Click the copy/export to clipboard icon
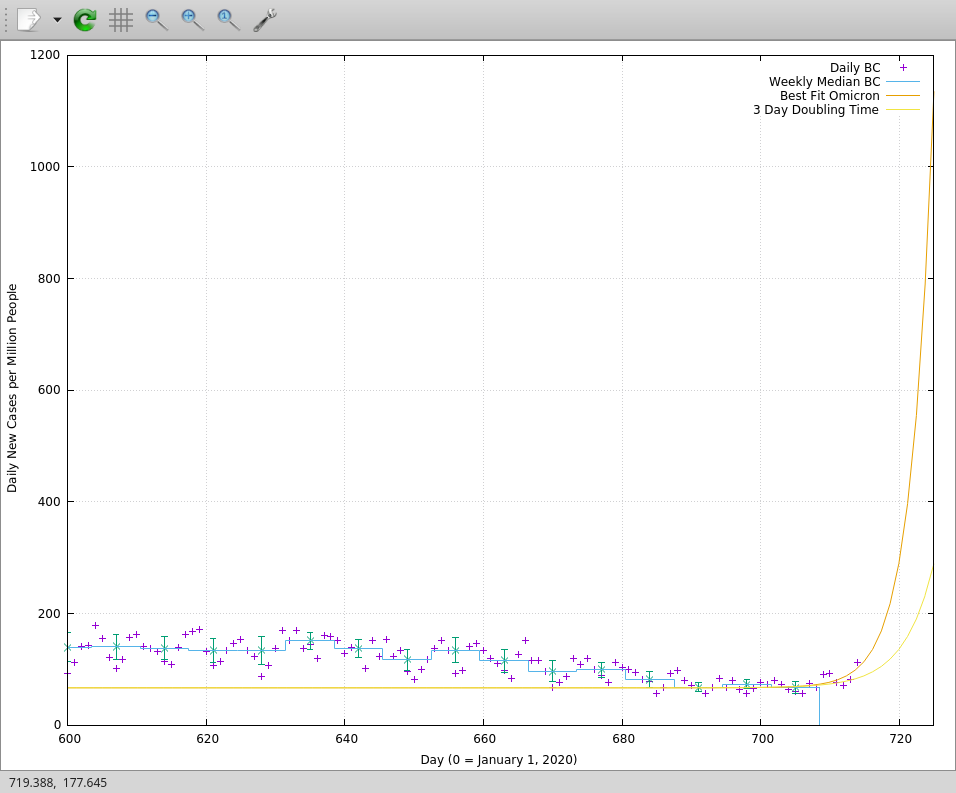This screenshot has width=956, height=793. click(29, 20)
